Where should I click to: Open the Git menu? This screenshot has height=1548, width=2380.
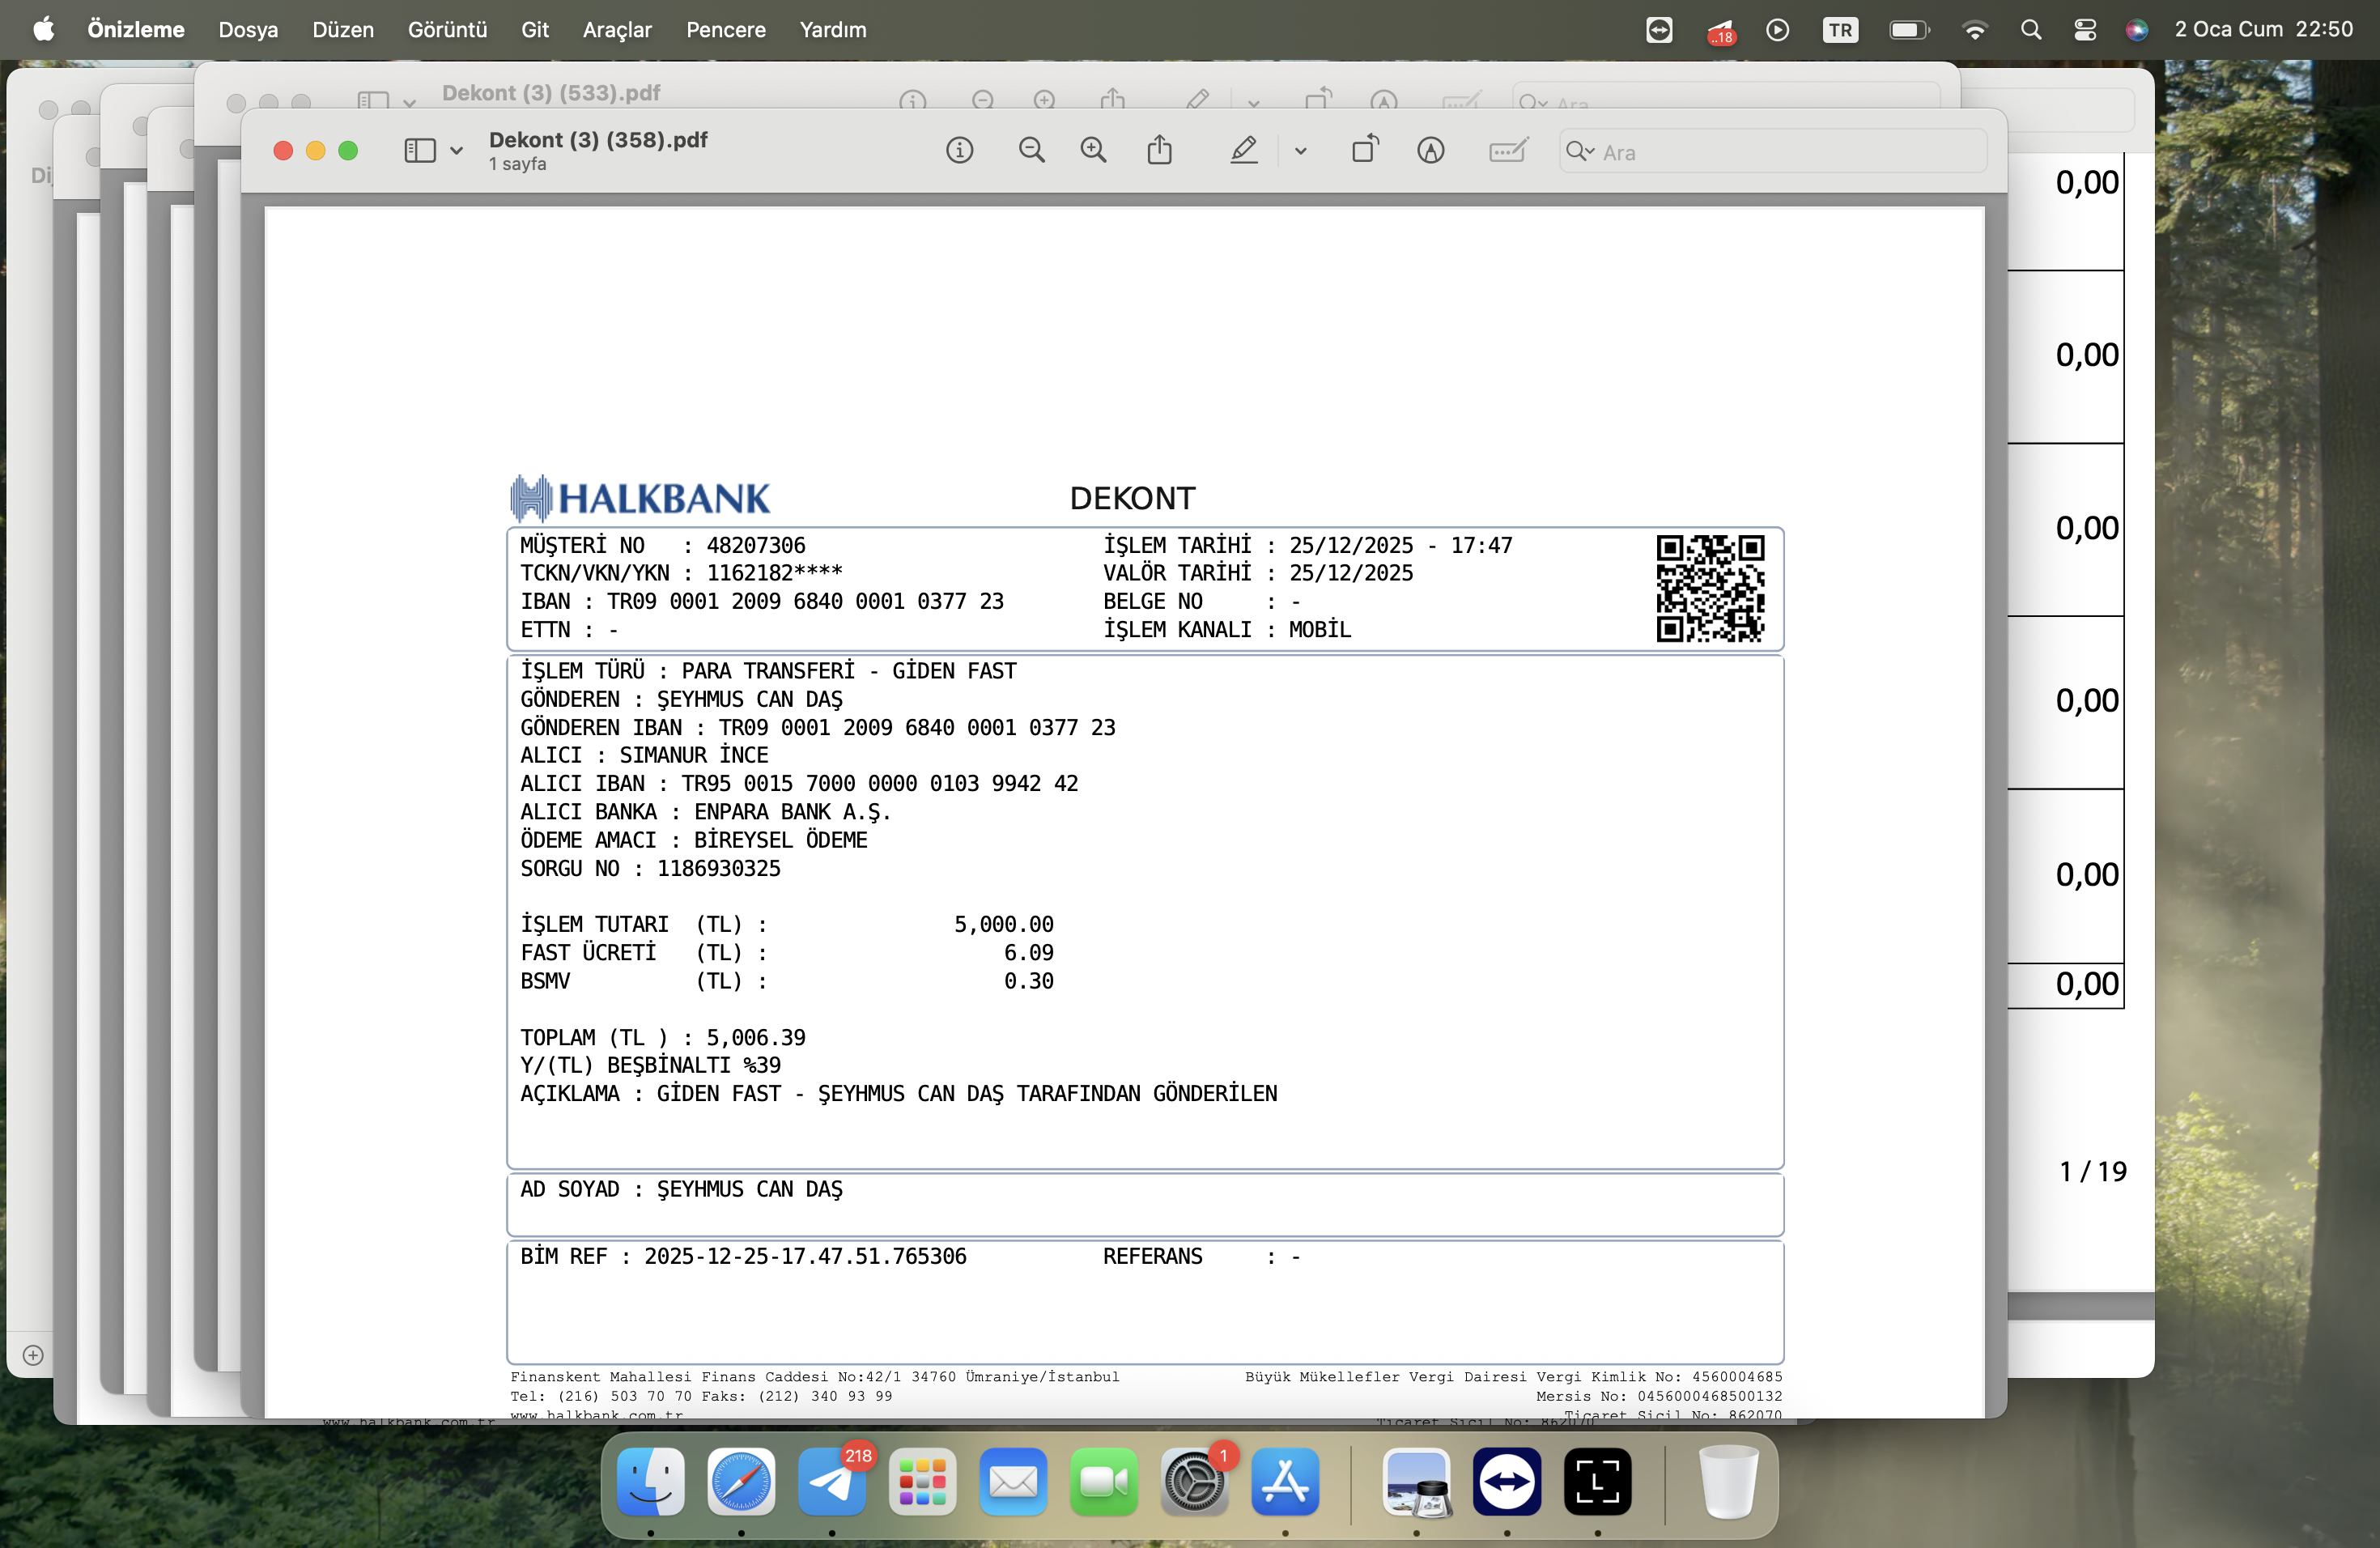535,30
